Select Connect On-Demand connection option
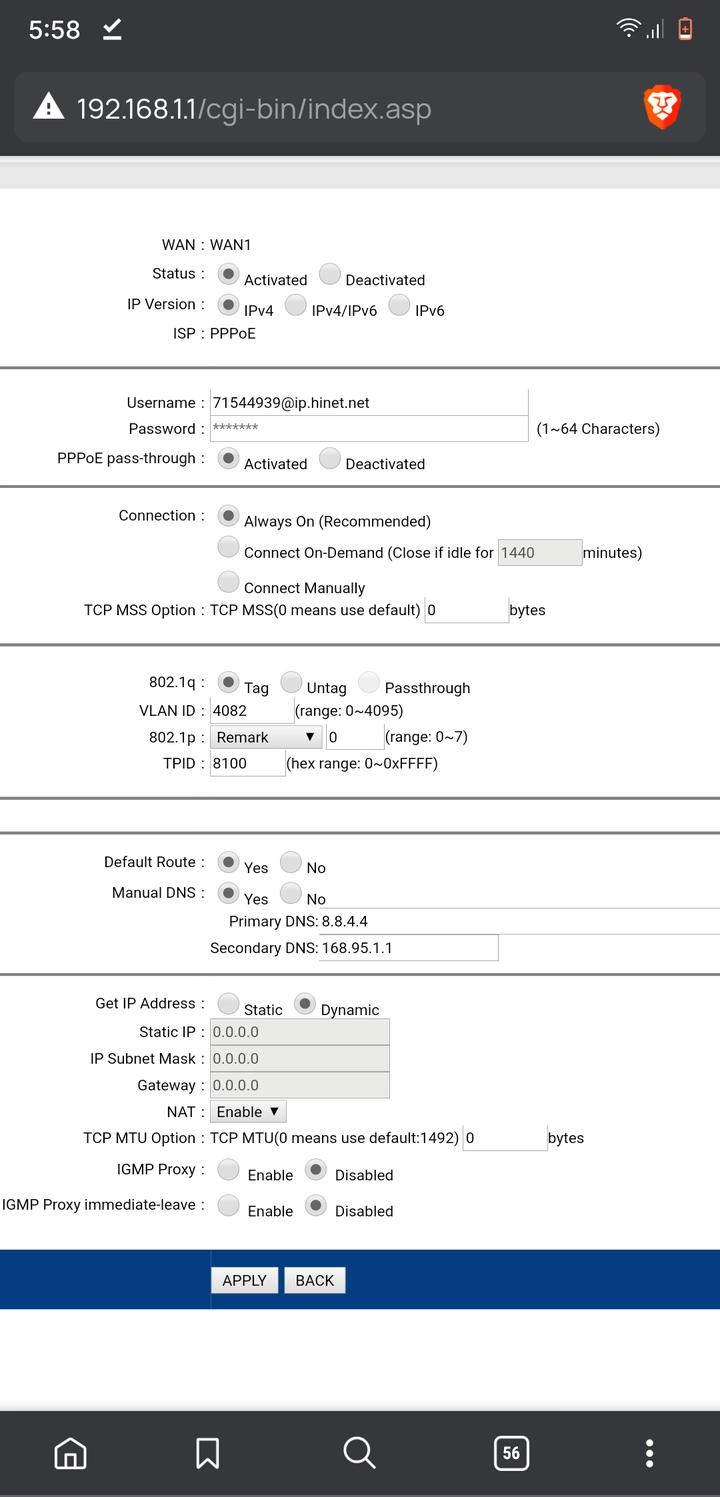This screenshot has height=1497, width=720. pos(229,546)
